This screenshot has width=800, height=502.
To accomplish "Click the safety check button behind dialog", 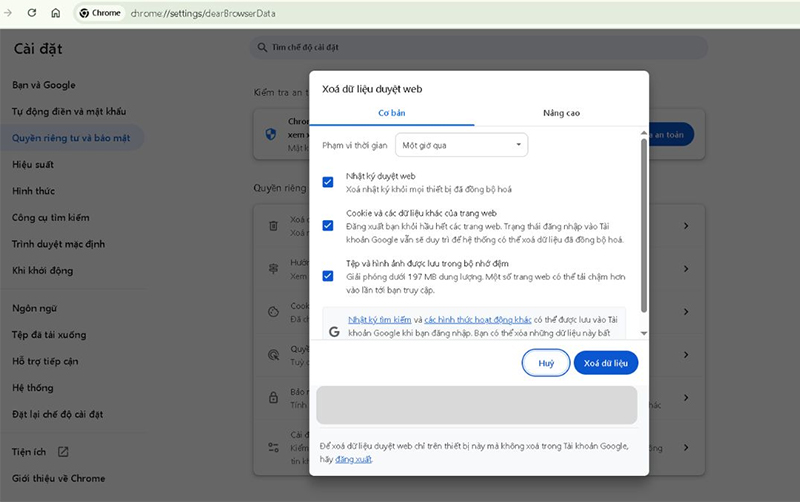I will pyautogui.click(x=671, y=135).
